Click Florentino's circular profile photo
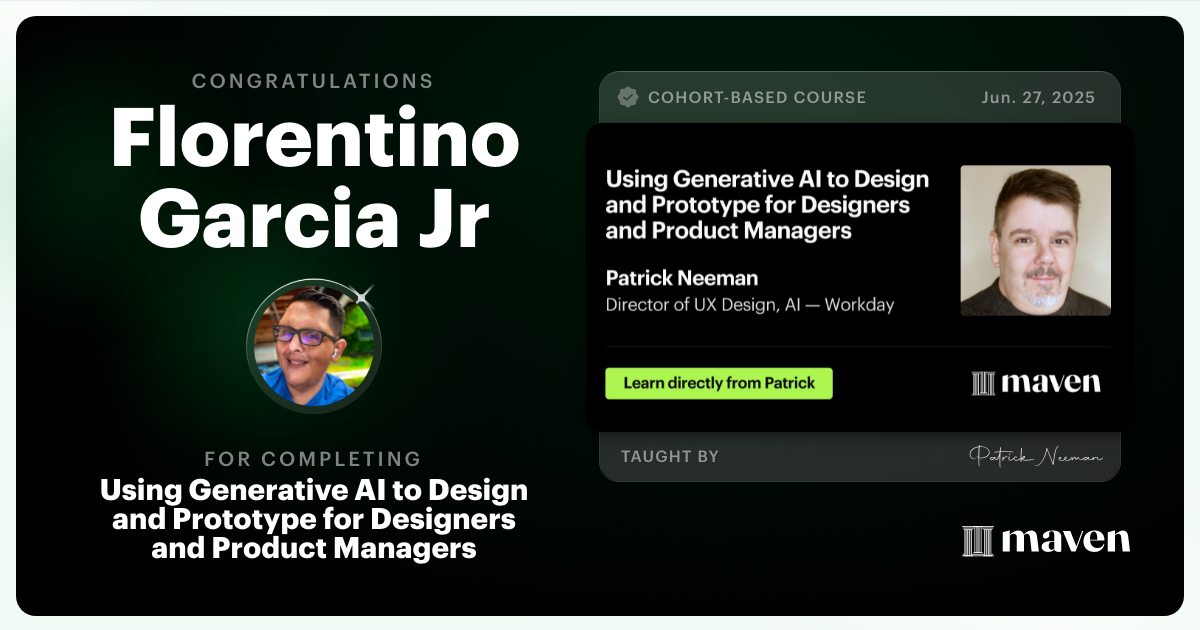1200x630 pixels. tap(313, 345)
